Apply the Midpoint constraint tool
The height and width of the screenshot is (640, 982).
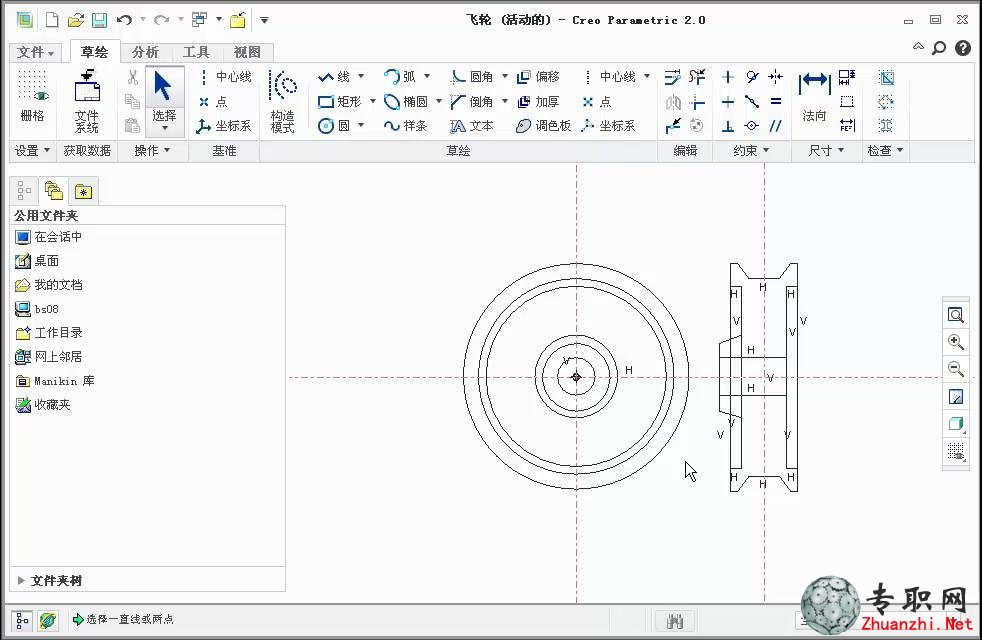coord(752,101)
